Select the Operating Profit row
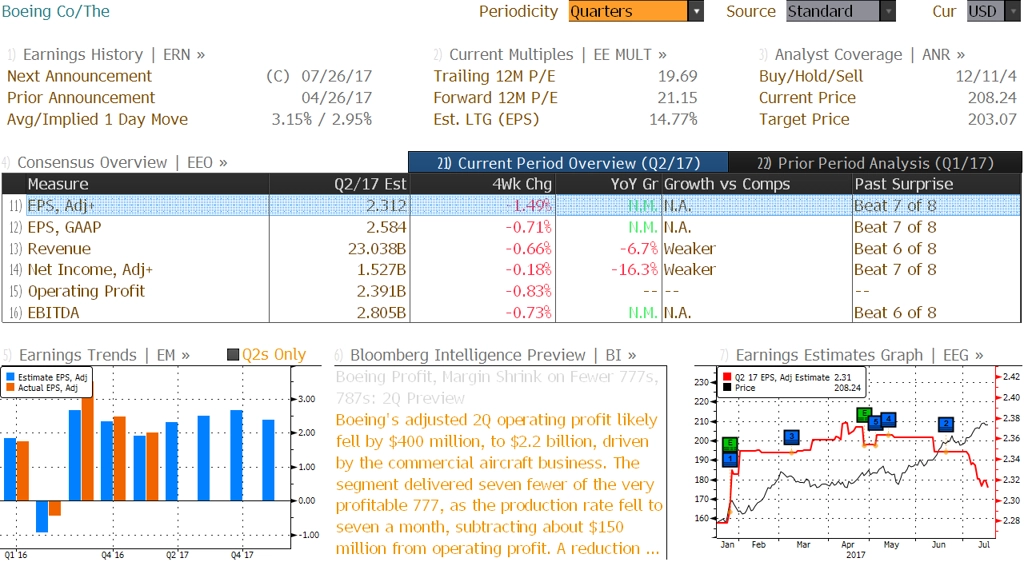This screenshot has height=562, width=1024. coord(511,291)
